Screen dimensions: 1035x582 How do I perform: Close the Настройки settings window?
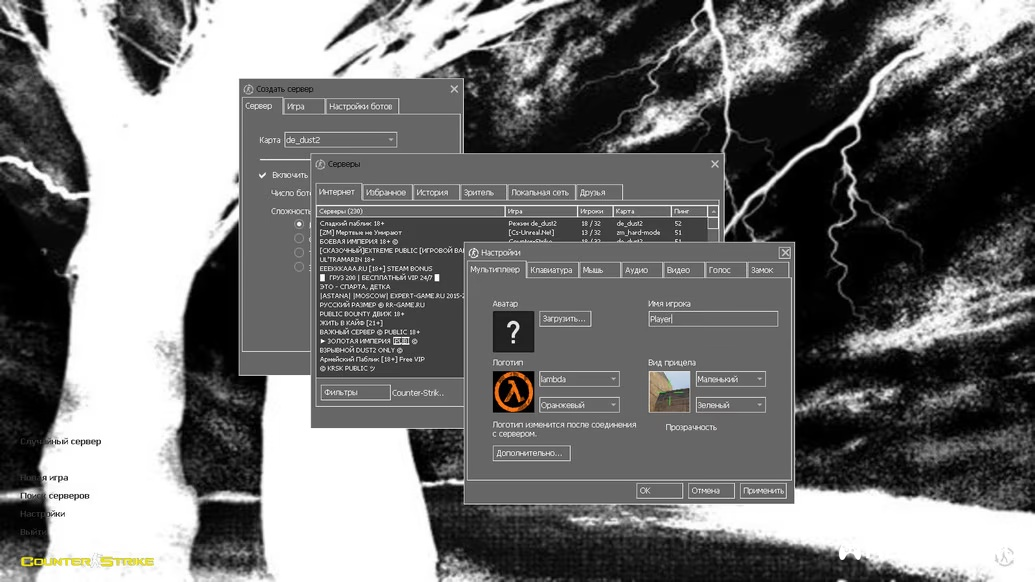tap(785, 253)
